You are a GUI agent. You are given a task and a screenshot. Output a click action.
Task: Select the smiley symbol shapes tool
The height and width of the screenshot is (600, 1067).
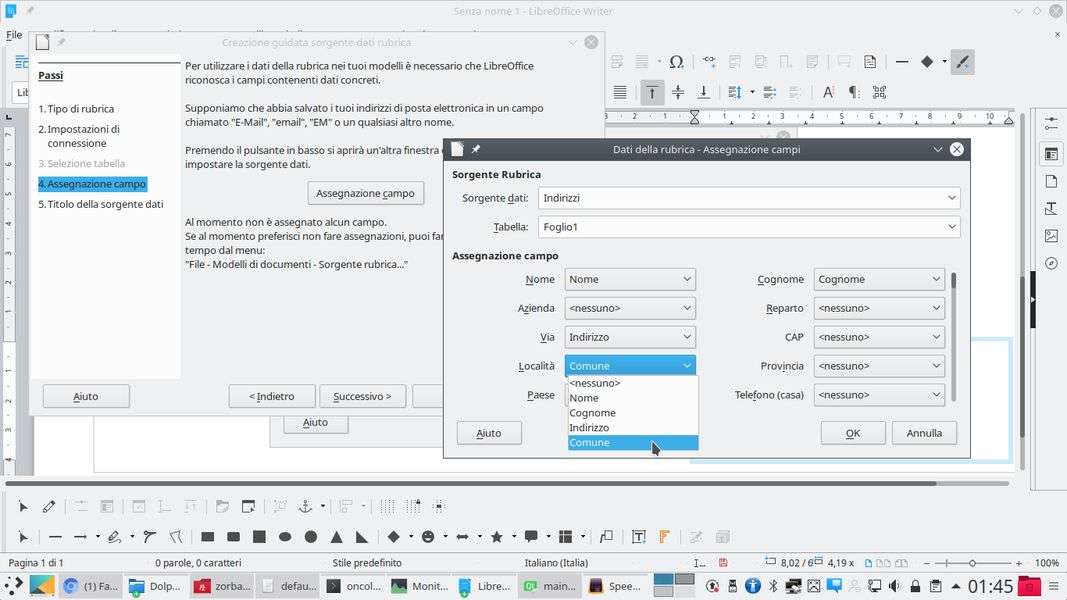428,537
